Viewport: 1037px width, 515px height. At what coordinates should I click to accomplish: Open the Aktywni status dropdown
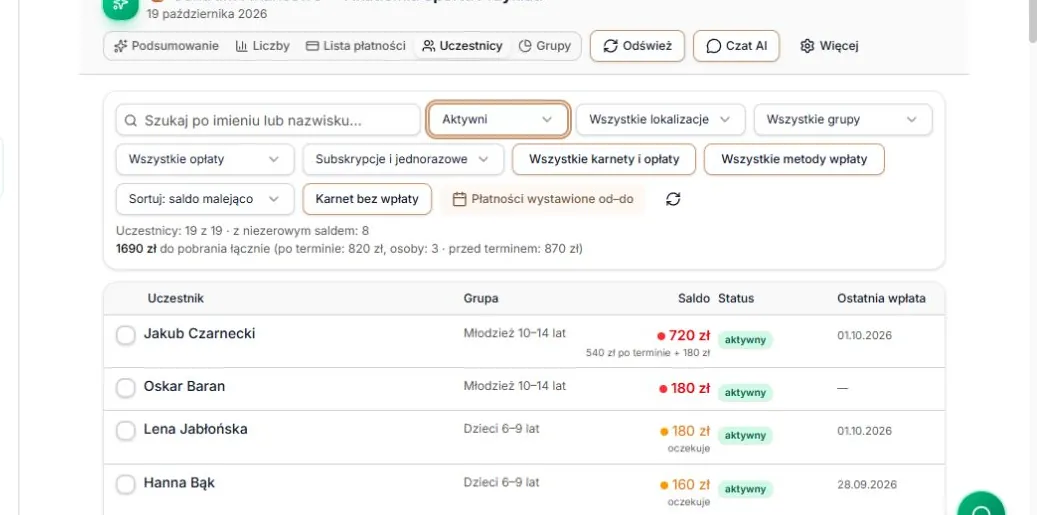[497, 120]
